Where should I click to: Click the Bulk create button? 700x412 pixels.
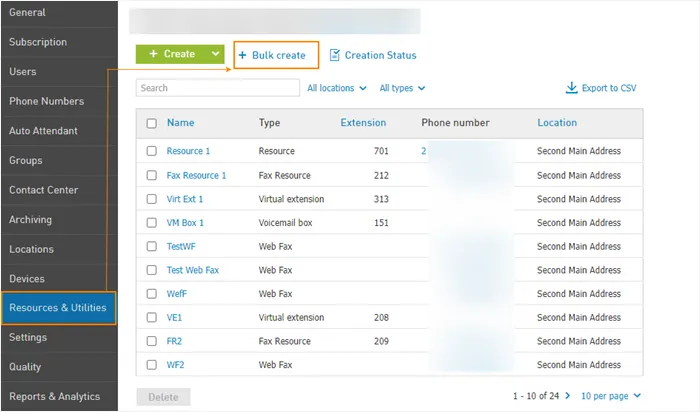[276, 55]
